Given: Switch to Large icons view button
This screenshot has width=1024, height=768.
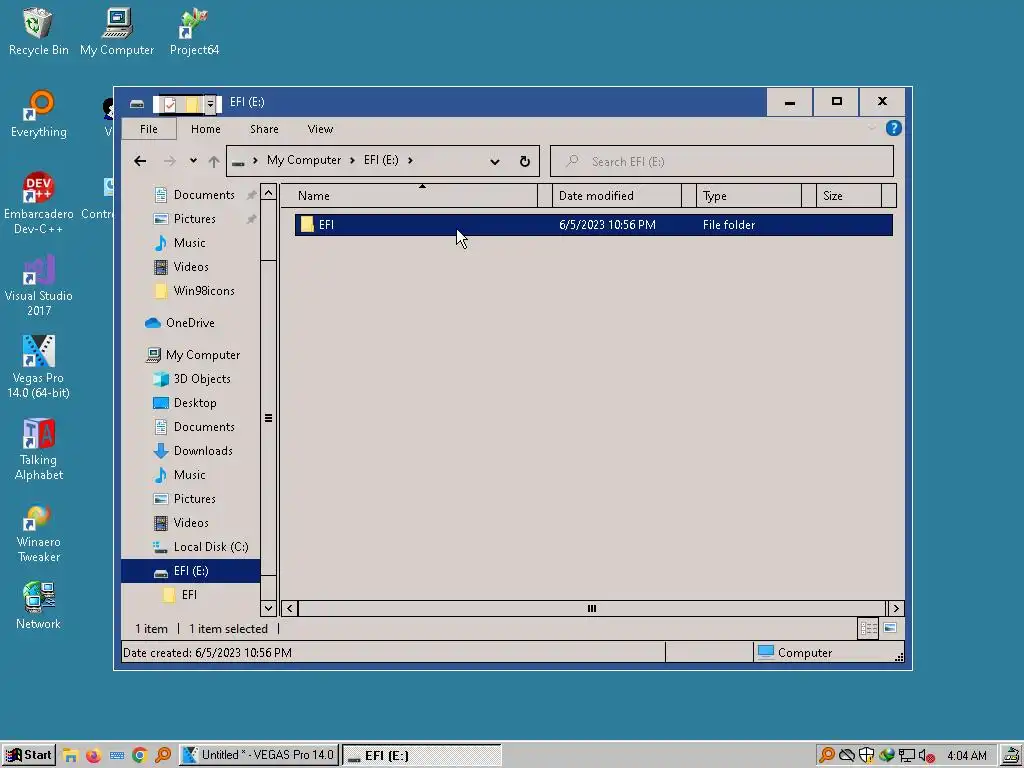Looking at the screenshot, I should click(x=890, y=628).
